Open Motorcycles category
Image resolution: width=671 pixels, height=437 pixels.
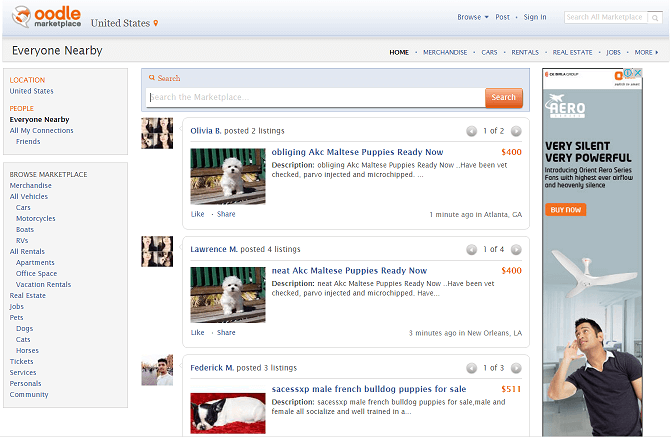(x=36, y=218)
